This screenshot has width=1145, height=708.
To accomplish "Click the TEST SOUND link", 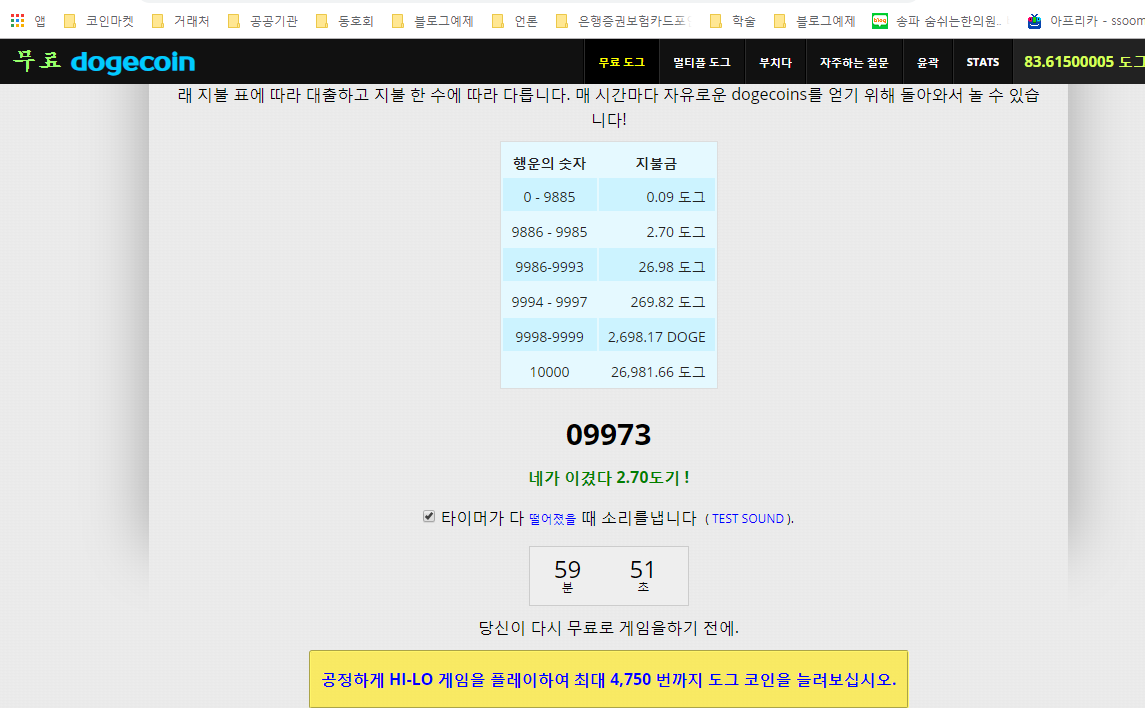I will click(x=748, y=519).
